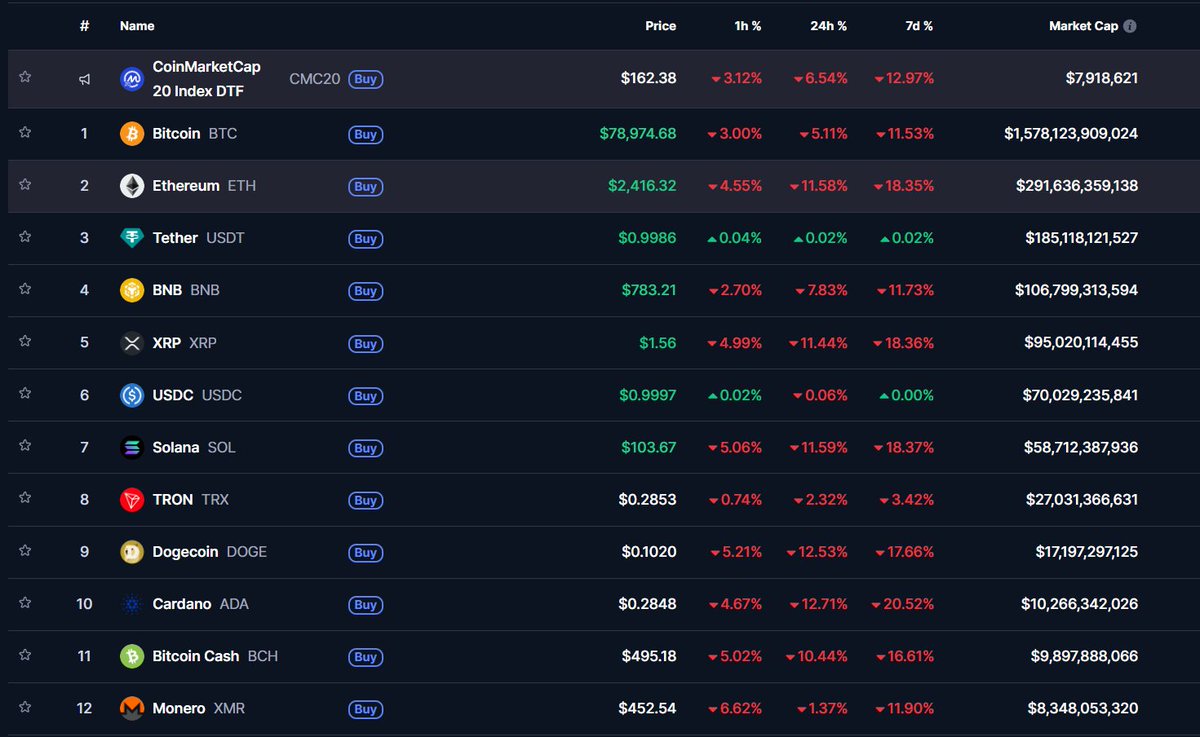Click the Ethereum diamond logo icon

coord(132,186)
